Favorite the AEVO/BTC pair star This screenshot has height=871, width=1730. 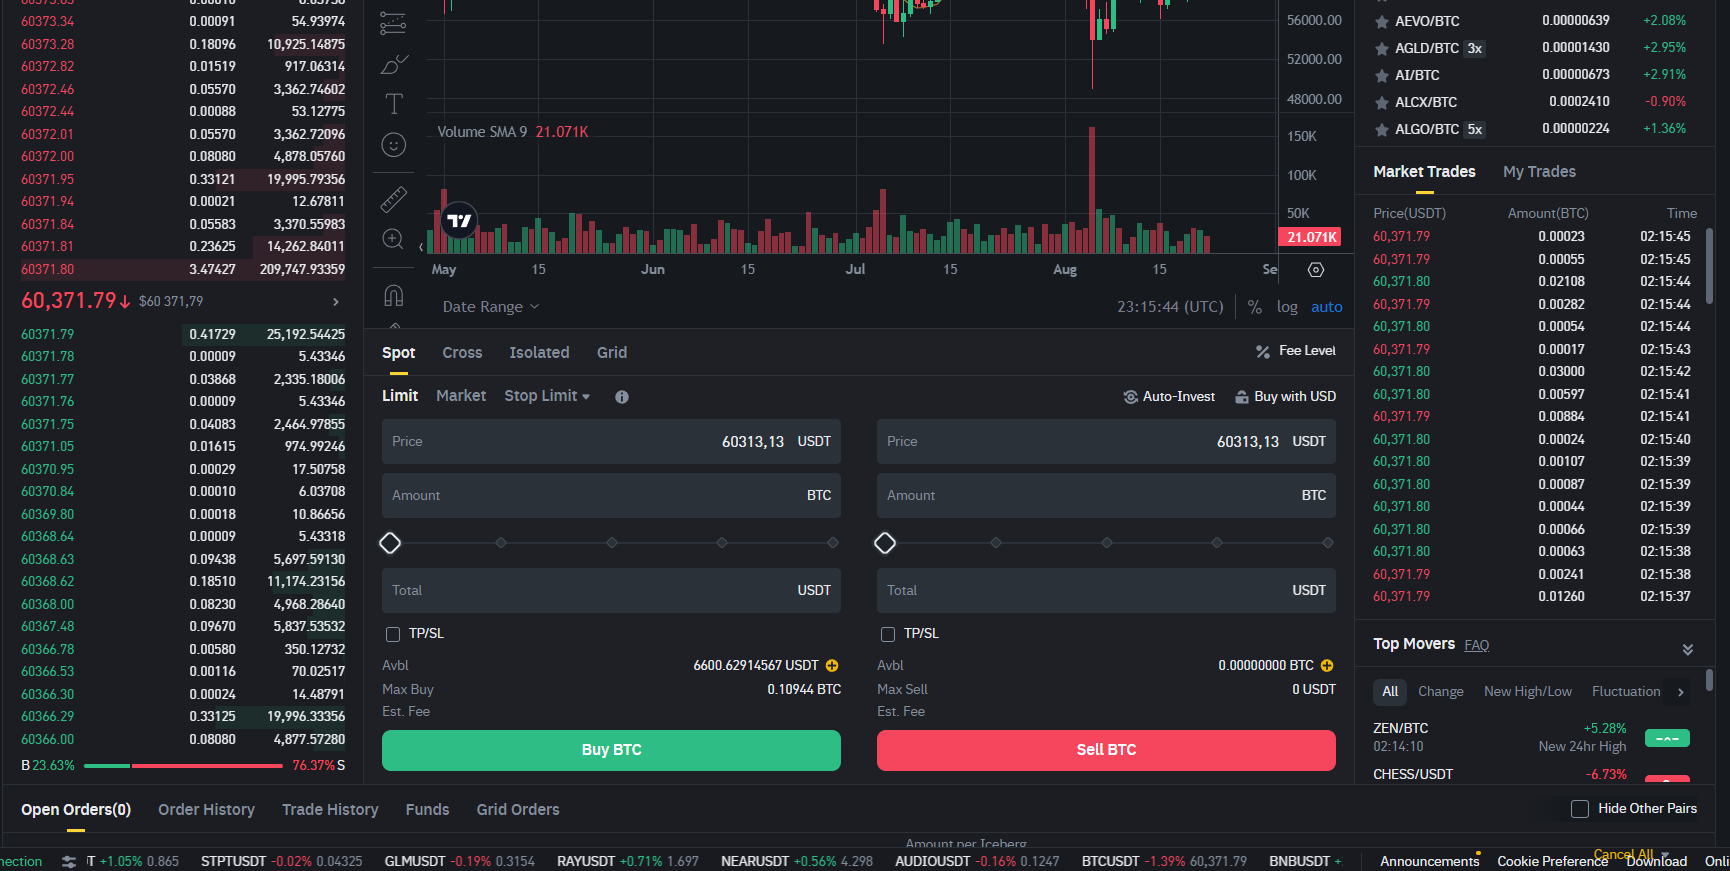1382,21
